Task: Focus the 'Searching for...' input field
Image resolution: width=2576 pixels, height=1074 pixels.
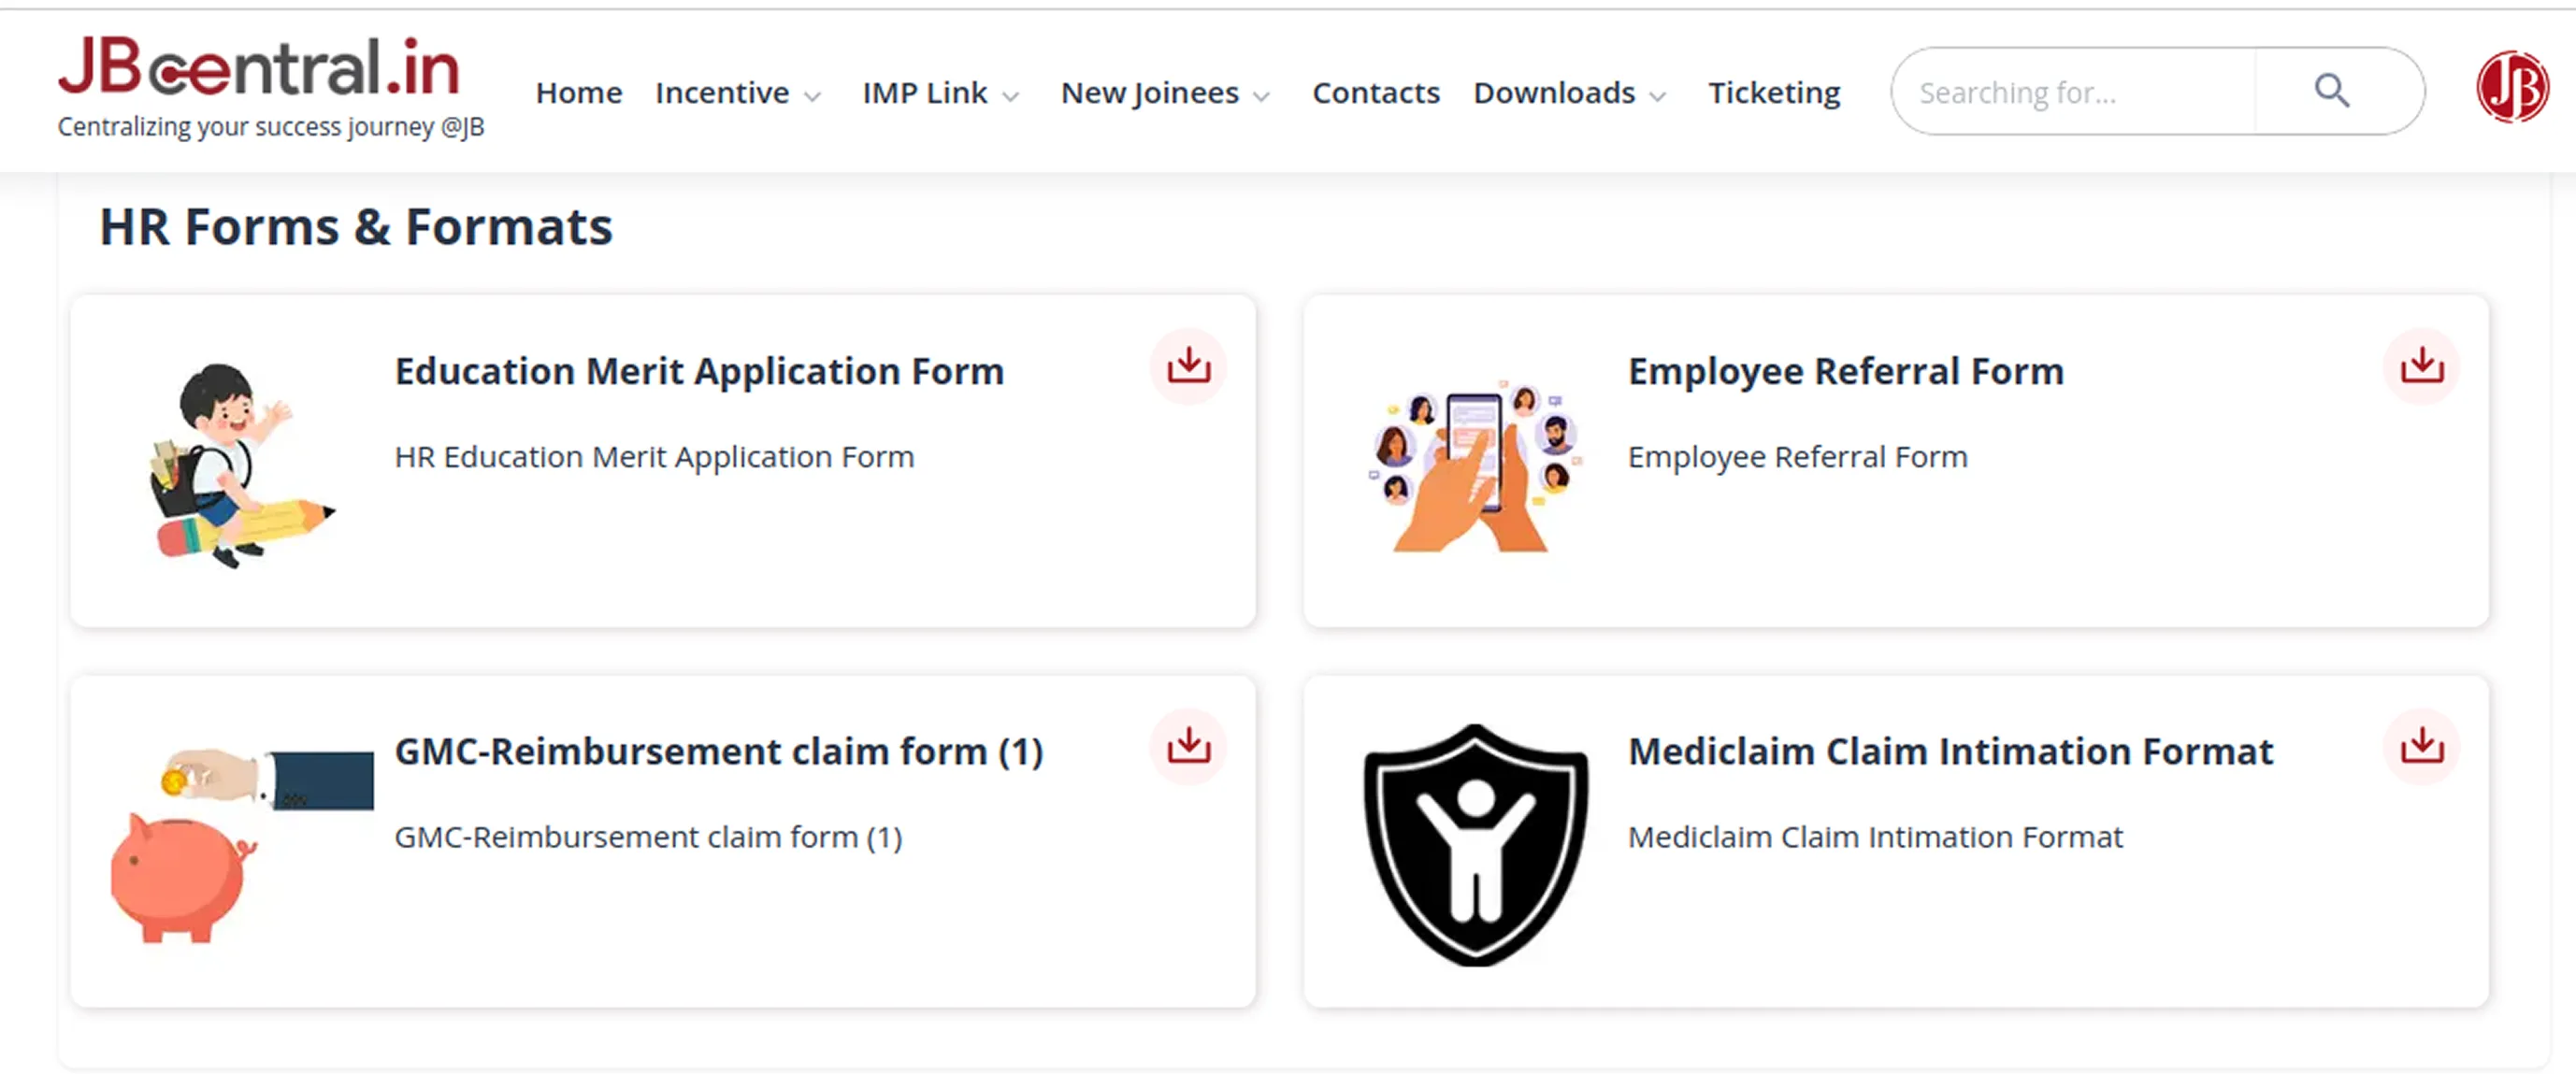Action: 2070,93
